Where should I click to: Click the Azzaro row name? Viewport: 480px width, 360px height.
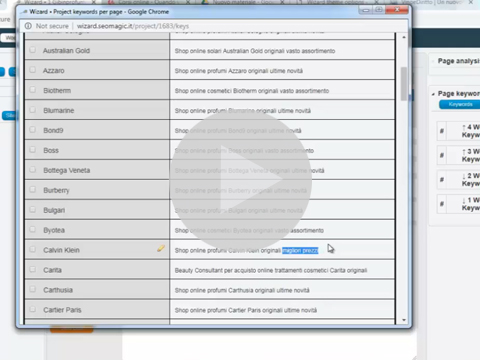tap(54, 71)
